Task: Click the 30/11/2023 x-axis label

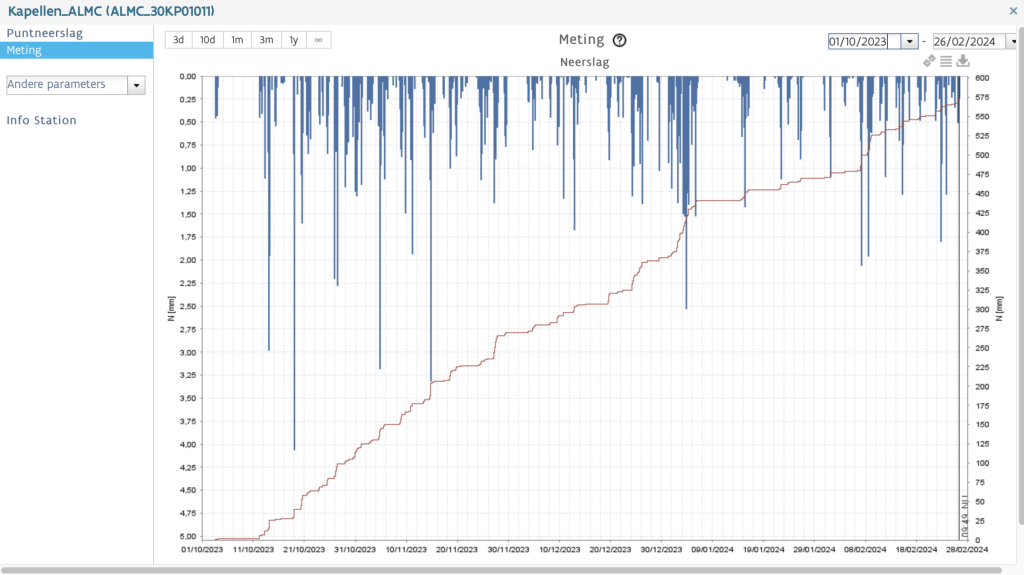Action: pos(508,550)
